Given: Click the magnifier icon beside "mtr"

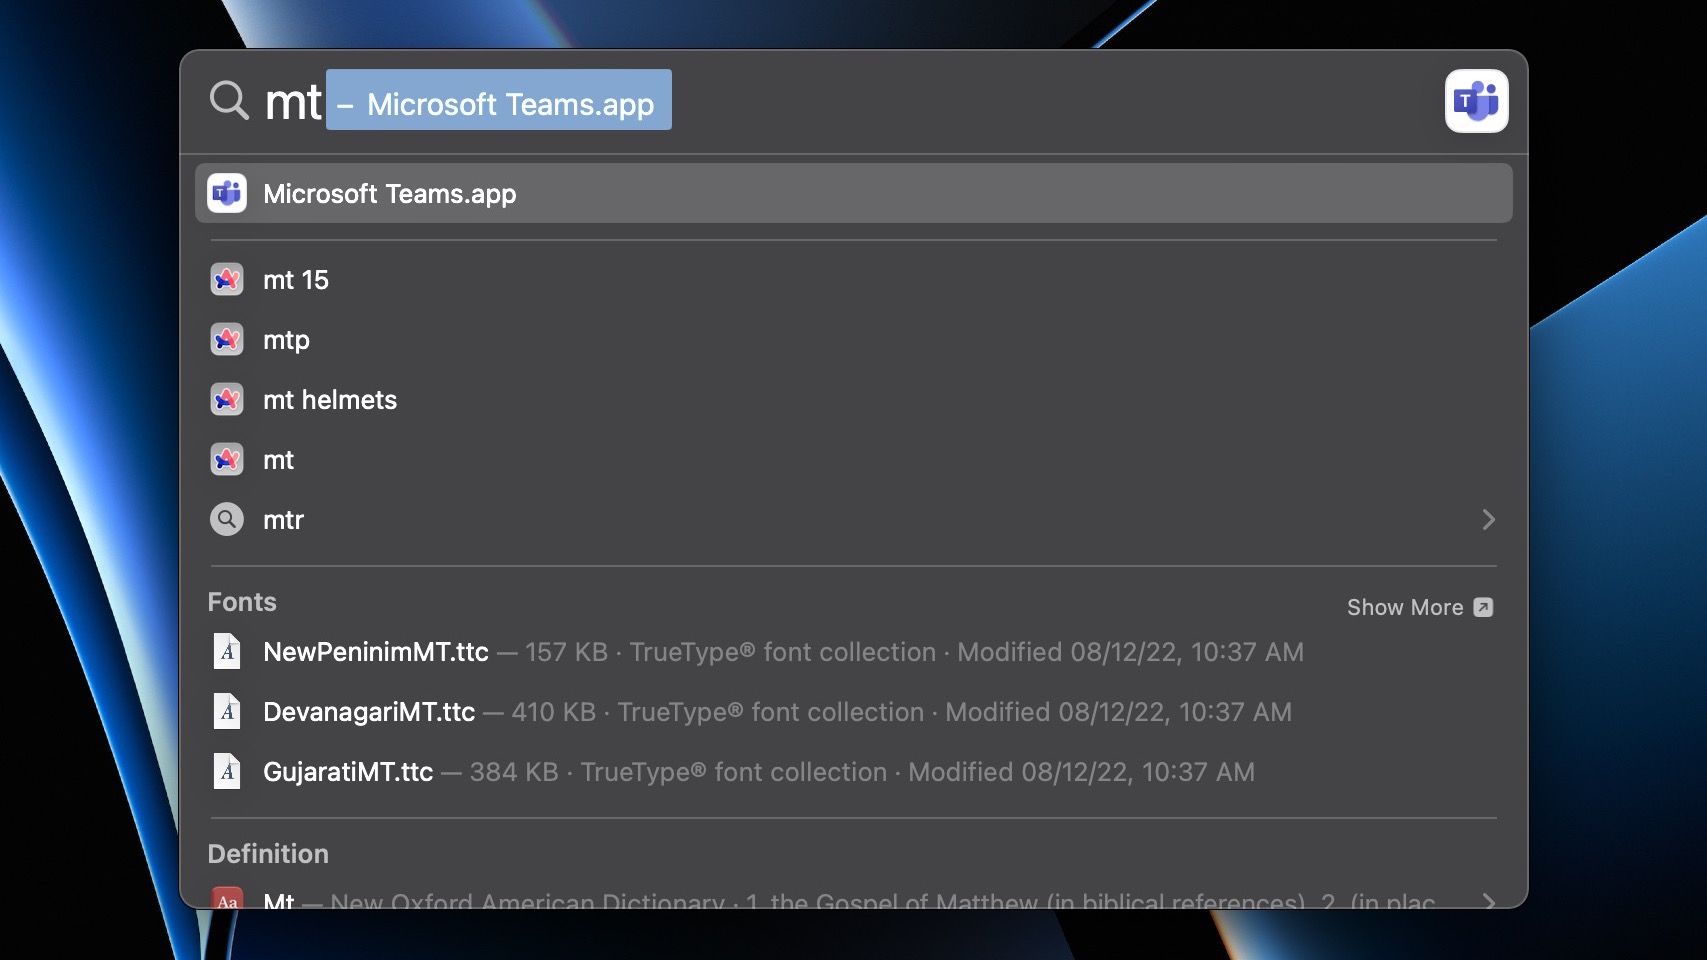Looking at the screenshot, I should (x=227, y=520).
